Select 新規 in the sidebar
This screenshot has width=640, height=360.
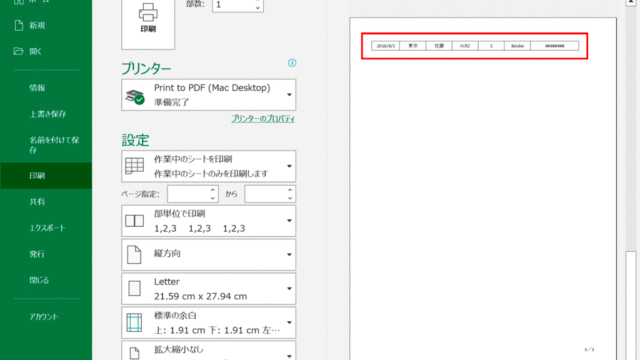(x=37, y=26)
